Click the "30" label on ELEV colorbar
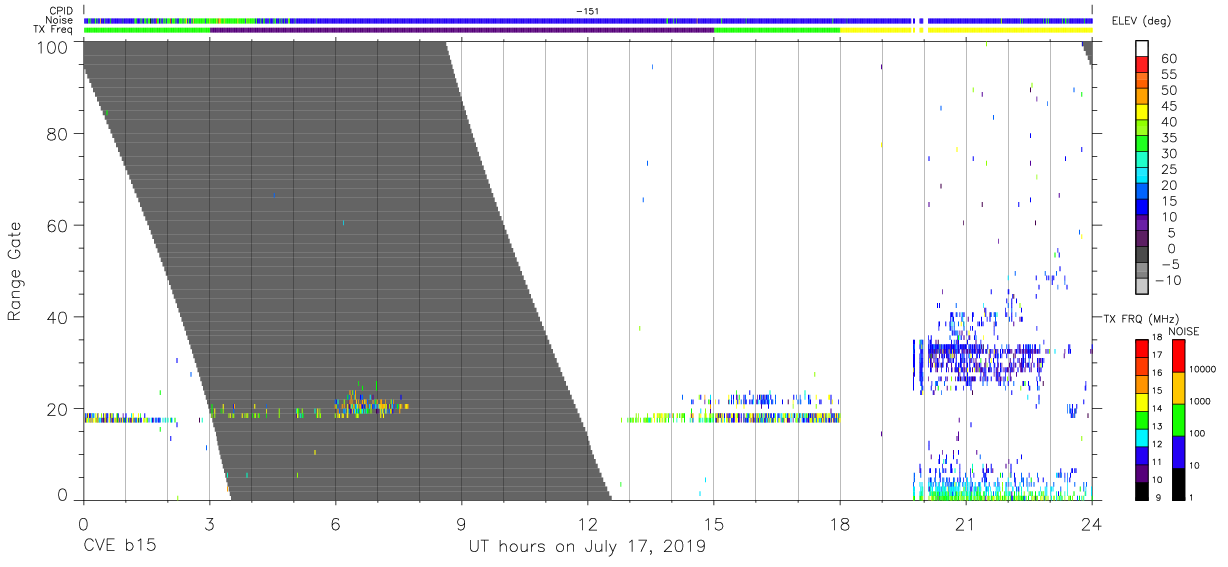Viewport: 1228px width, 567px height. click(x=1169, y=154)
